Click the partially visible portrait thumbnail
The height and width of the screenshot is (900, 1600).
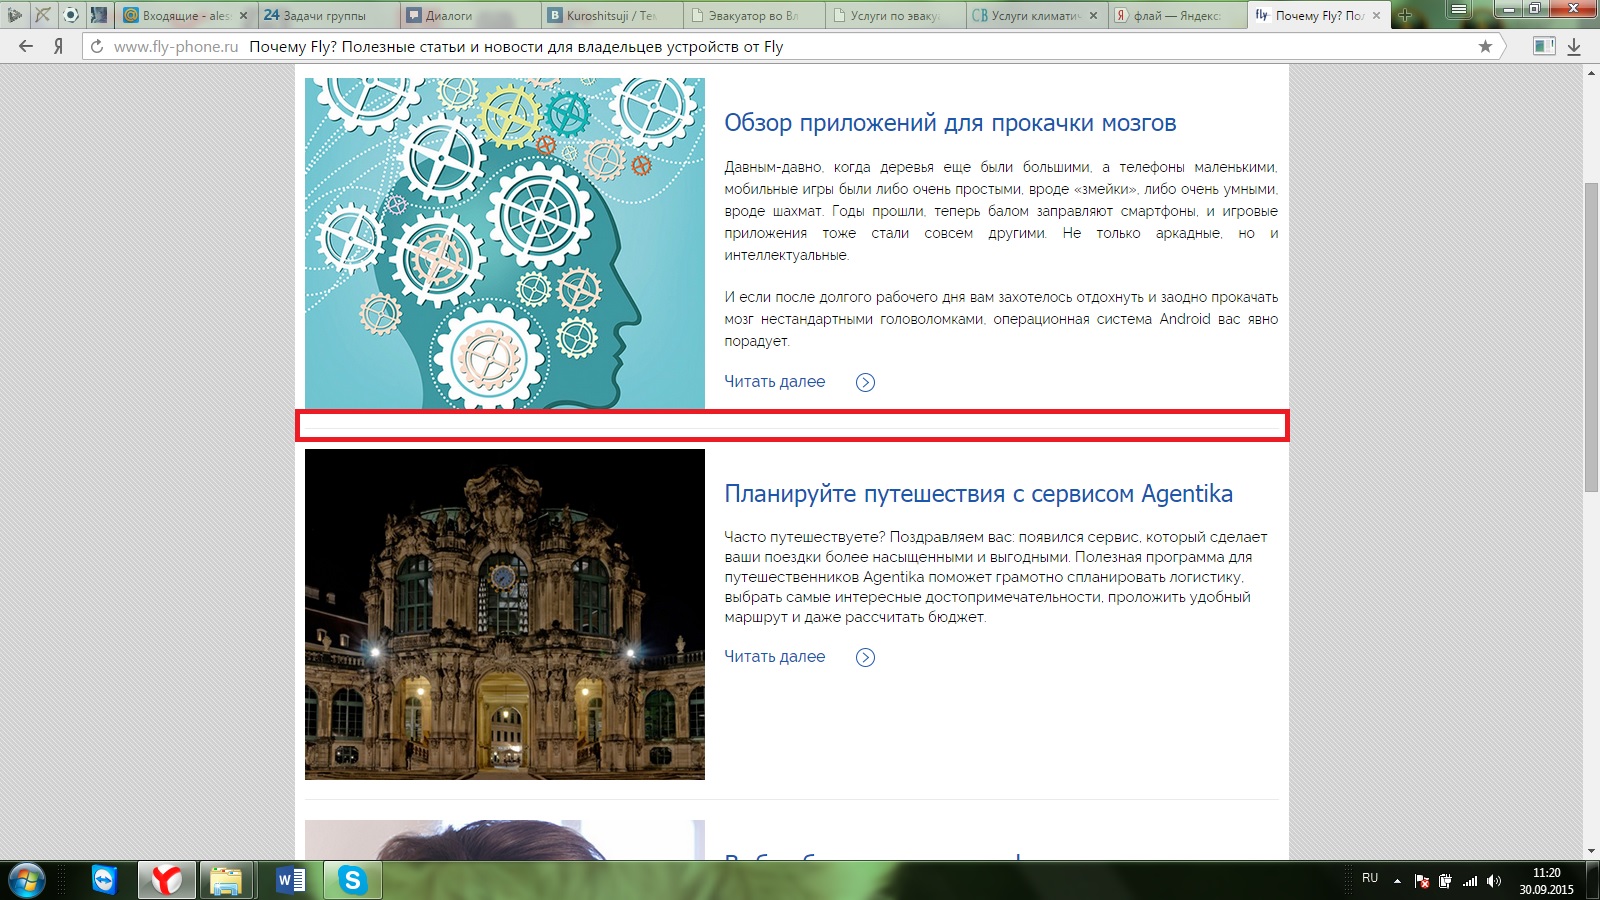coord(505,840)
